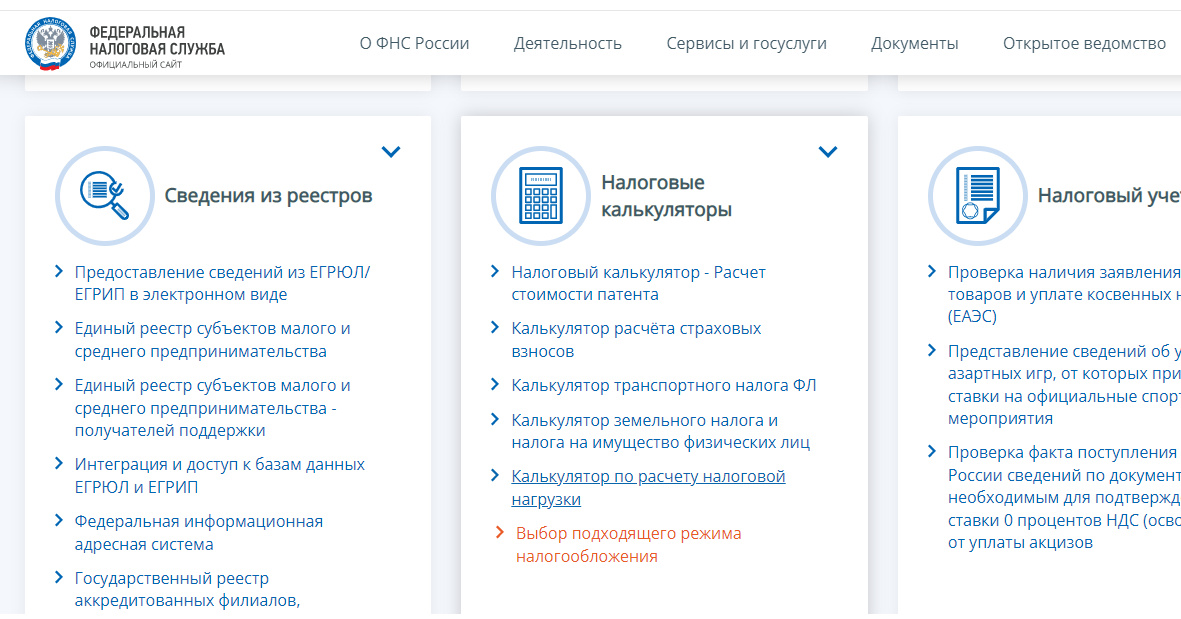This screenshot has width=1181, height=619.
Task: Open the Сервисы и госуслуги menu
Action: (x=746, y=44)
